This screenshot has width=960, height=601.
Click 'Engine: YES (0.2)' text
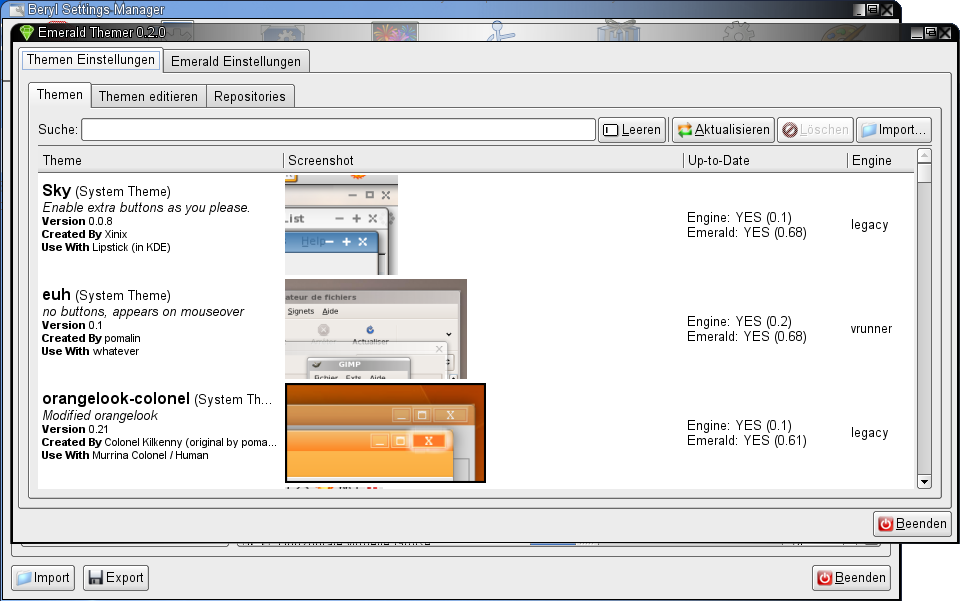pyautogui.click(x=739, y=321)
